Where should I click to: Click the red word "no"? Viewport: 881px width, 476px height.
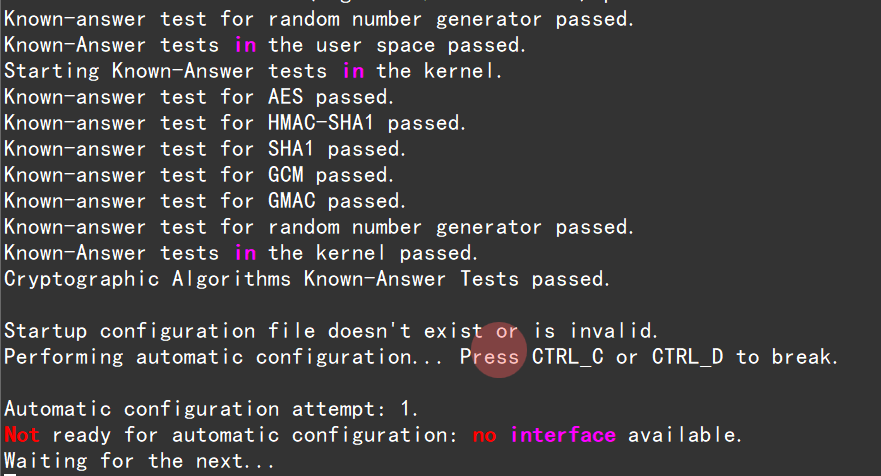click(484, 435)
